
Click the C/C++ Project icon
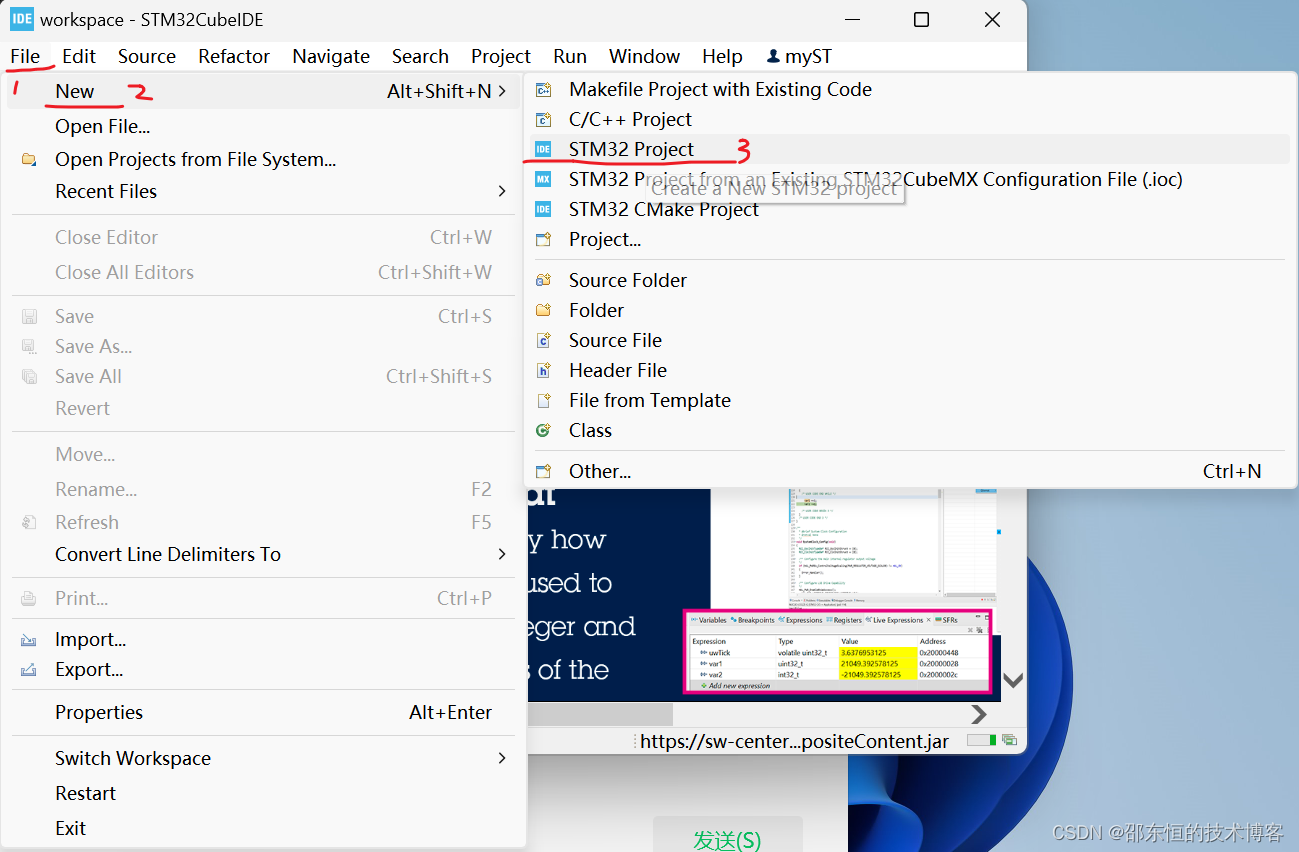[543, 119]
